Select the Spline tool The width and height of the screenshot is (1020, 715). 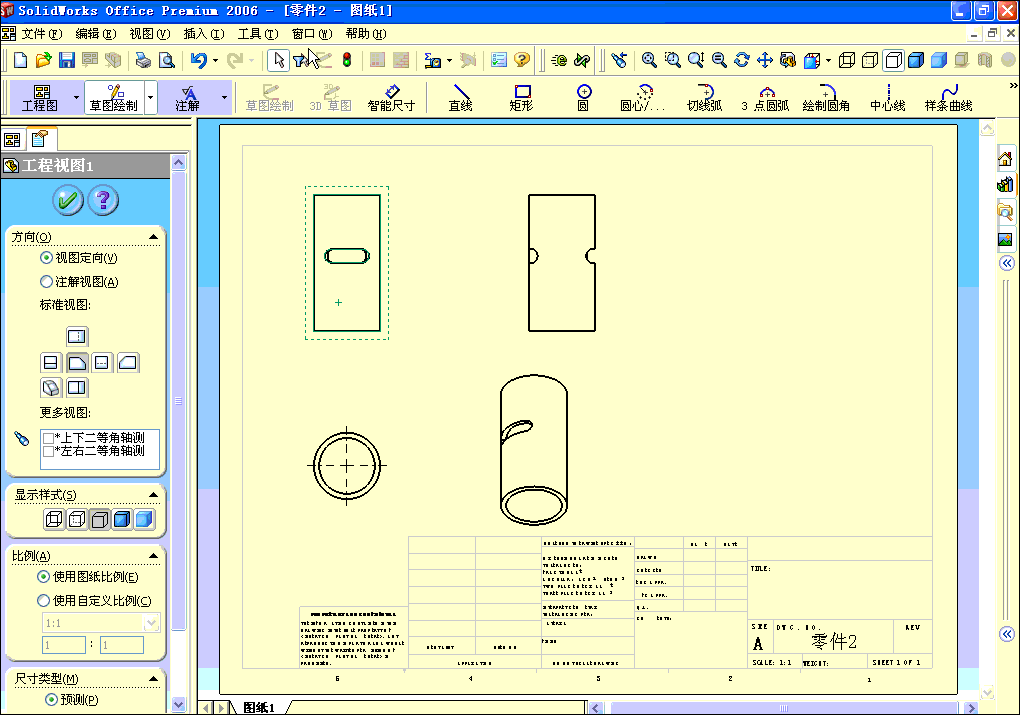(x=948, y=98)
